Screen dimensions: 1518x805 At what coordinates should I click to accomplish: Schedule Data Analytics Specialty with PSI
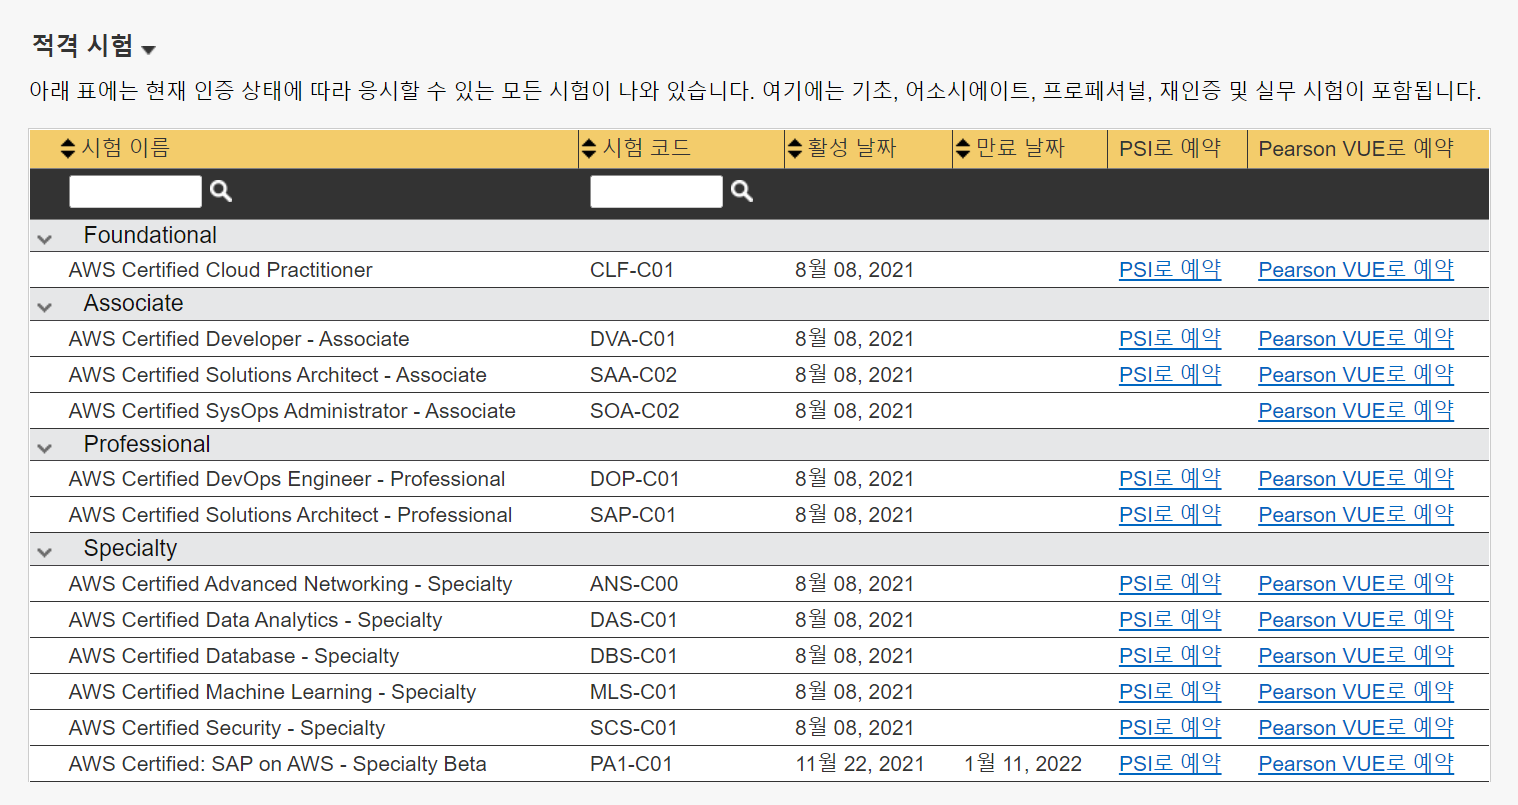point(1170,620)
